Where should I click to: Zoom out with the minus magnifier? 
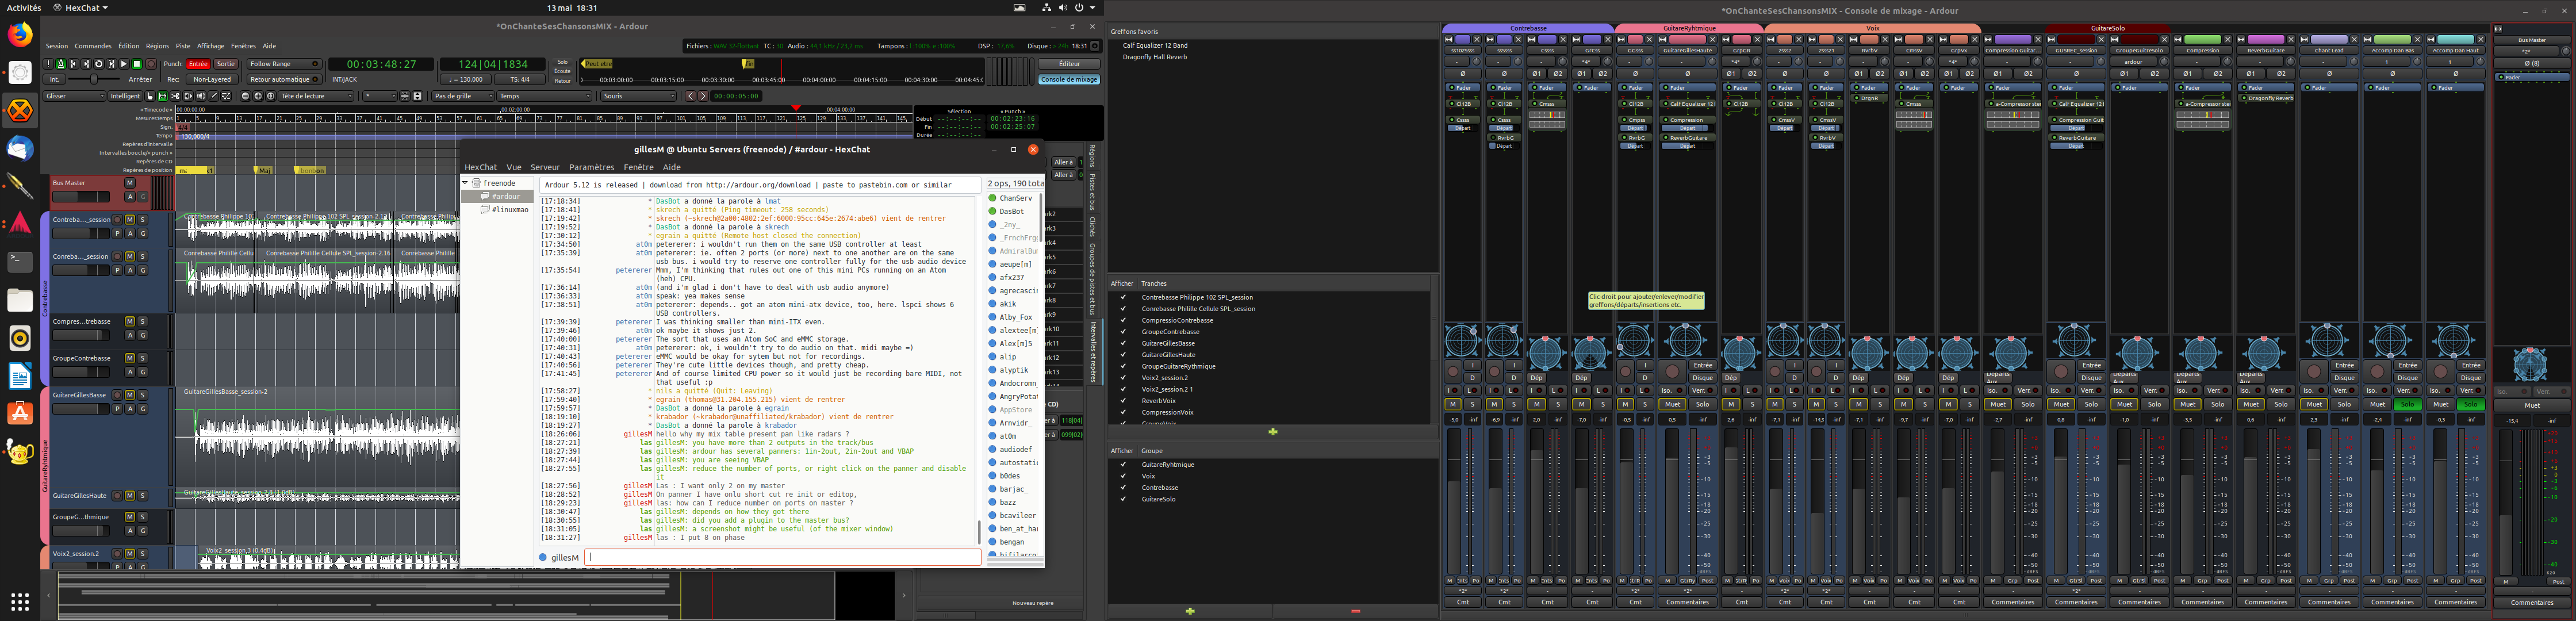coord(246,96)
